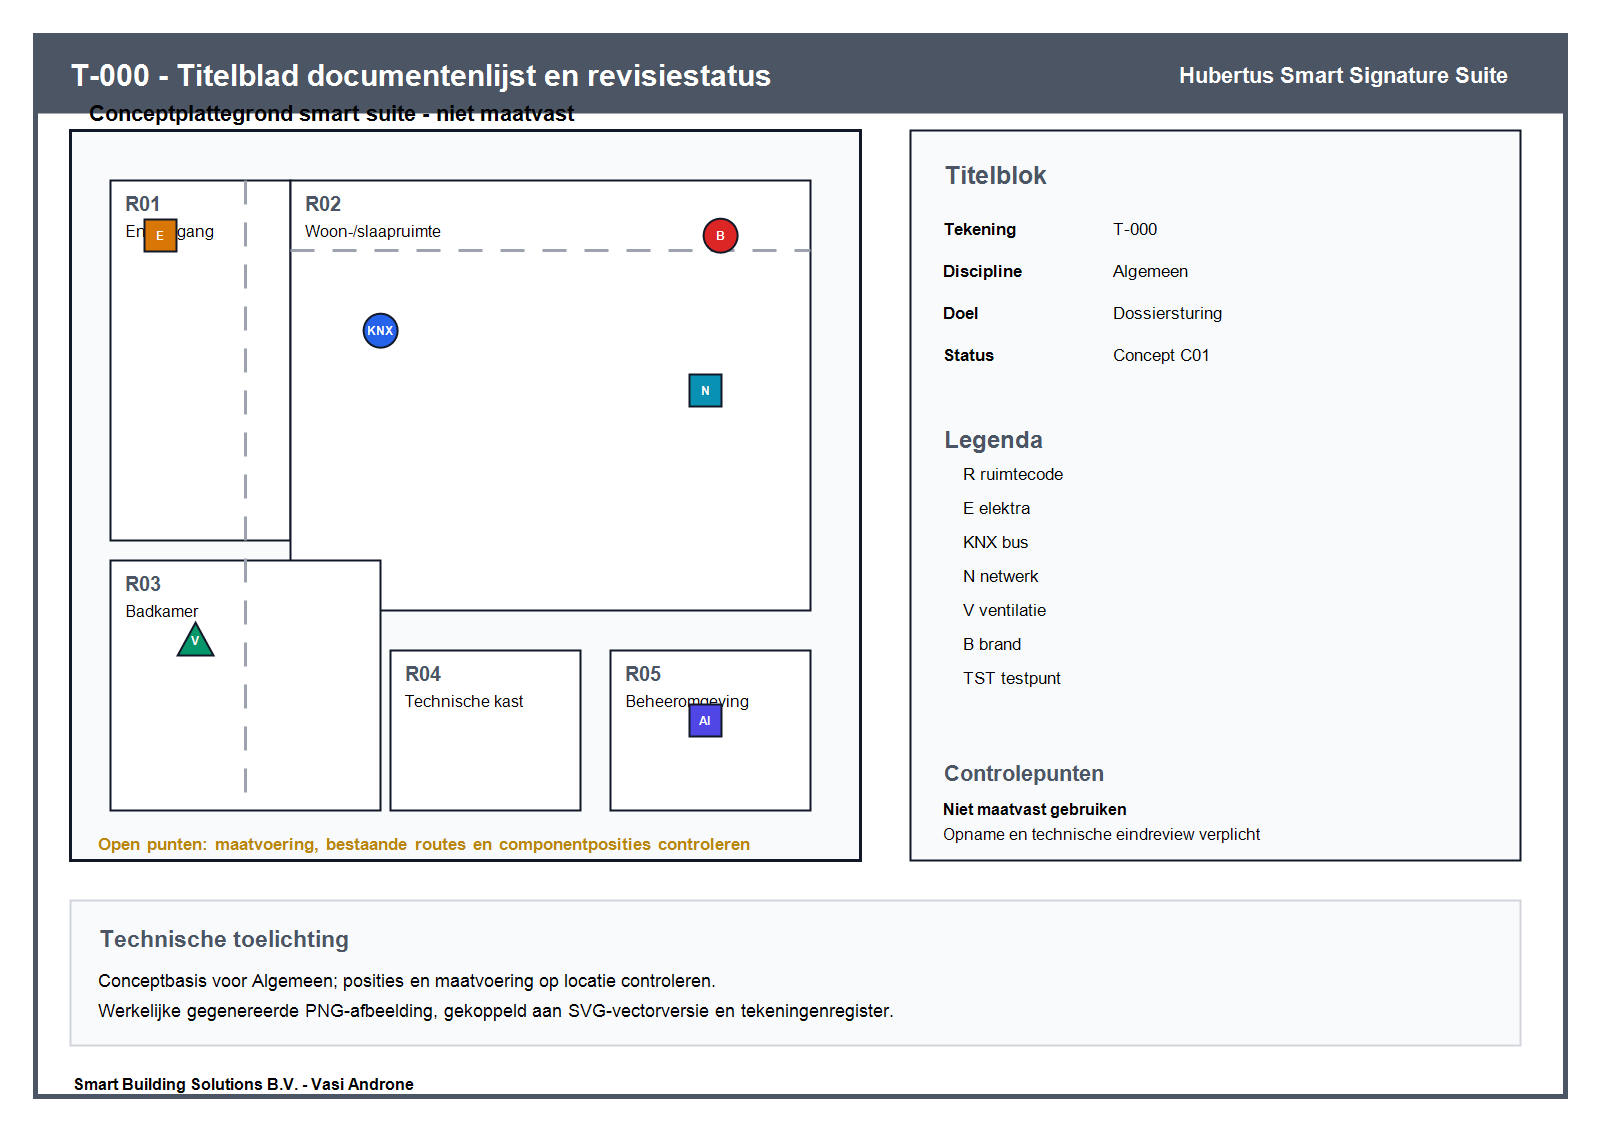This screenshot has width=1600, height=1131.
Task: Click the Discipline value Algemeen
Action: click(x=1150, y=271)
